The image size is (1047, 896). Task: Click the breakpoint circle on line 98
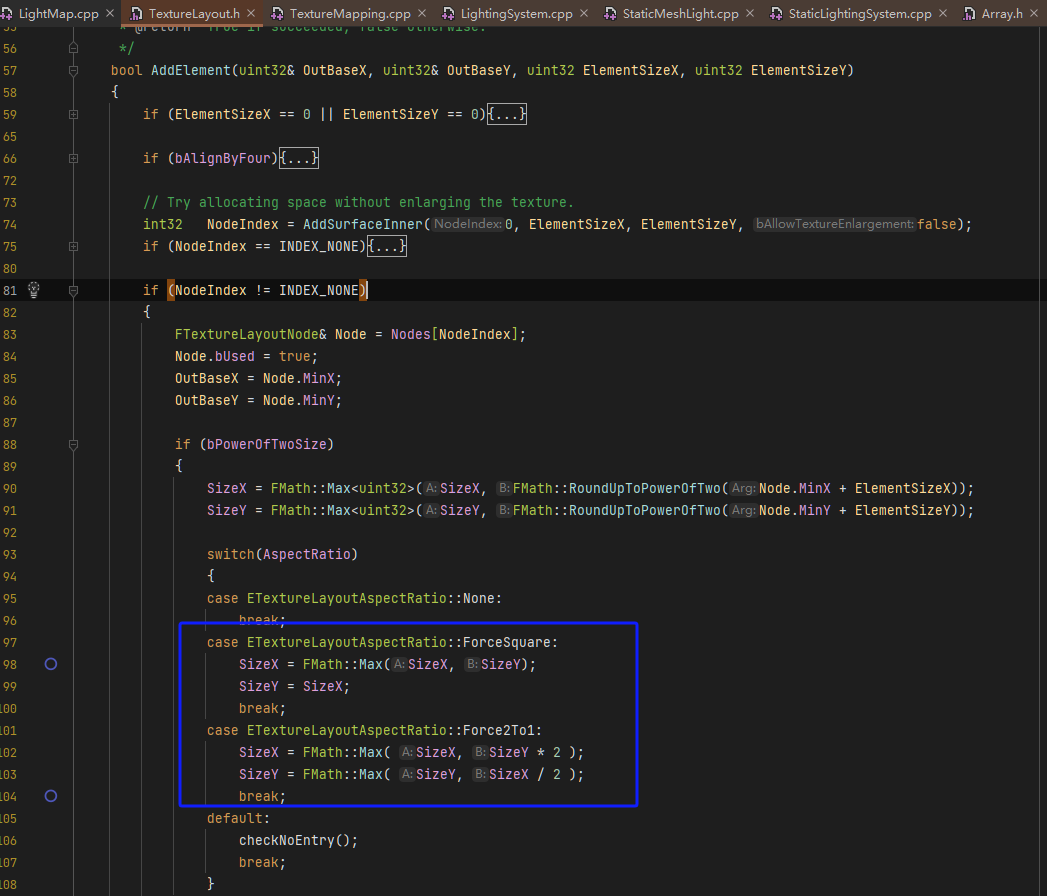(x=51, y=664)
